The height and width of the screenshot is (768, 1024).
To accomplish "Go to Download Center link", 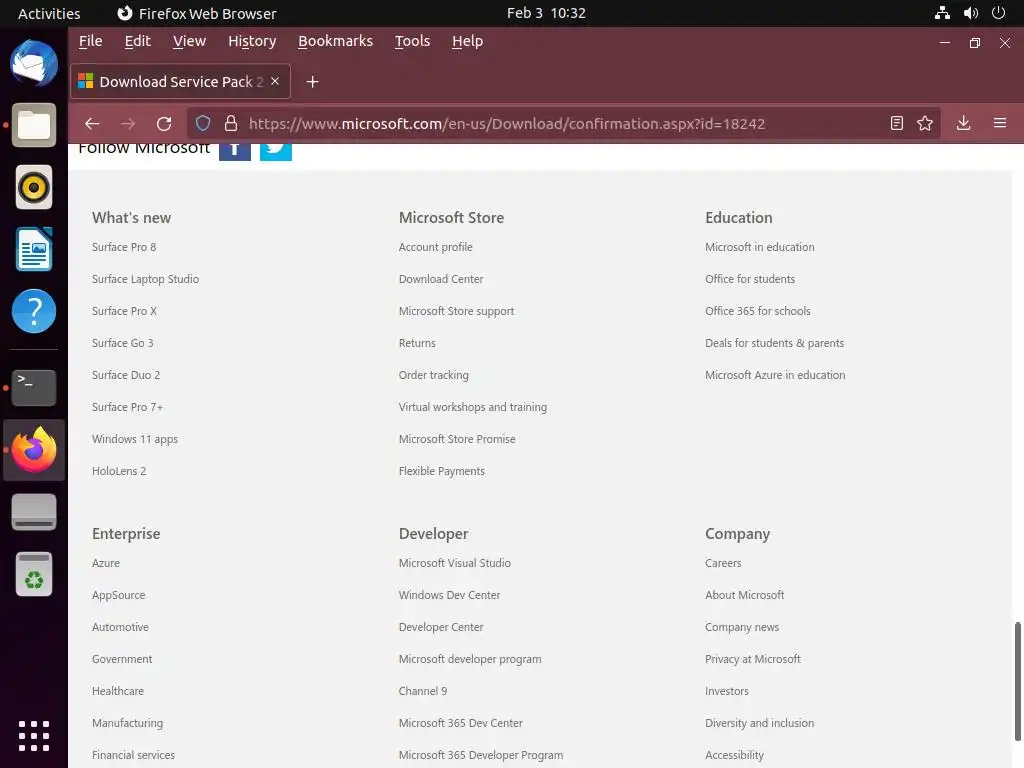I will tap(441, 279).
